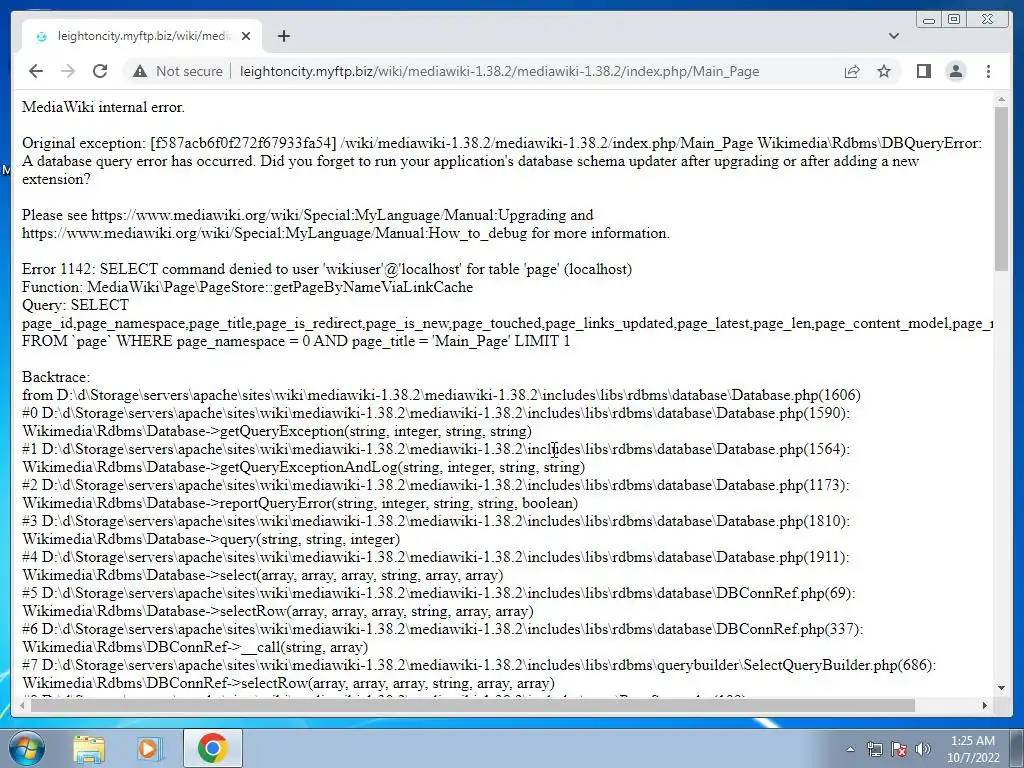Click backtrace line #7 SelectQueryBuilder.php(686)
This screenshot has width=1024, height=768.
pos(479,665)
